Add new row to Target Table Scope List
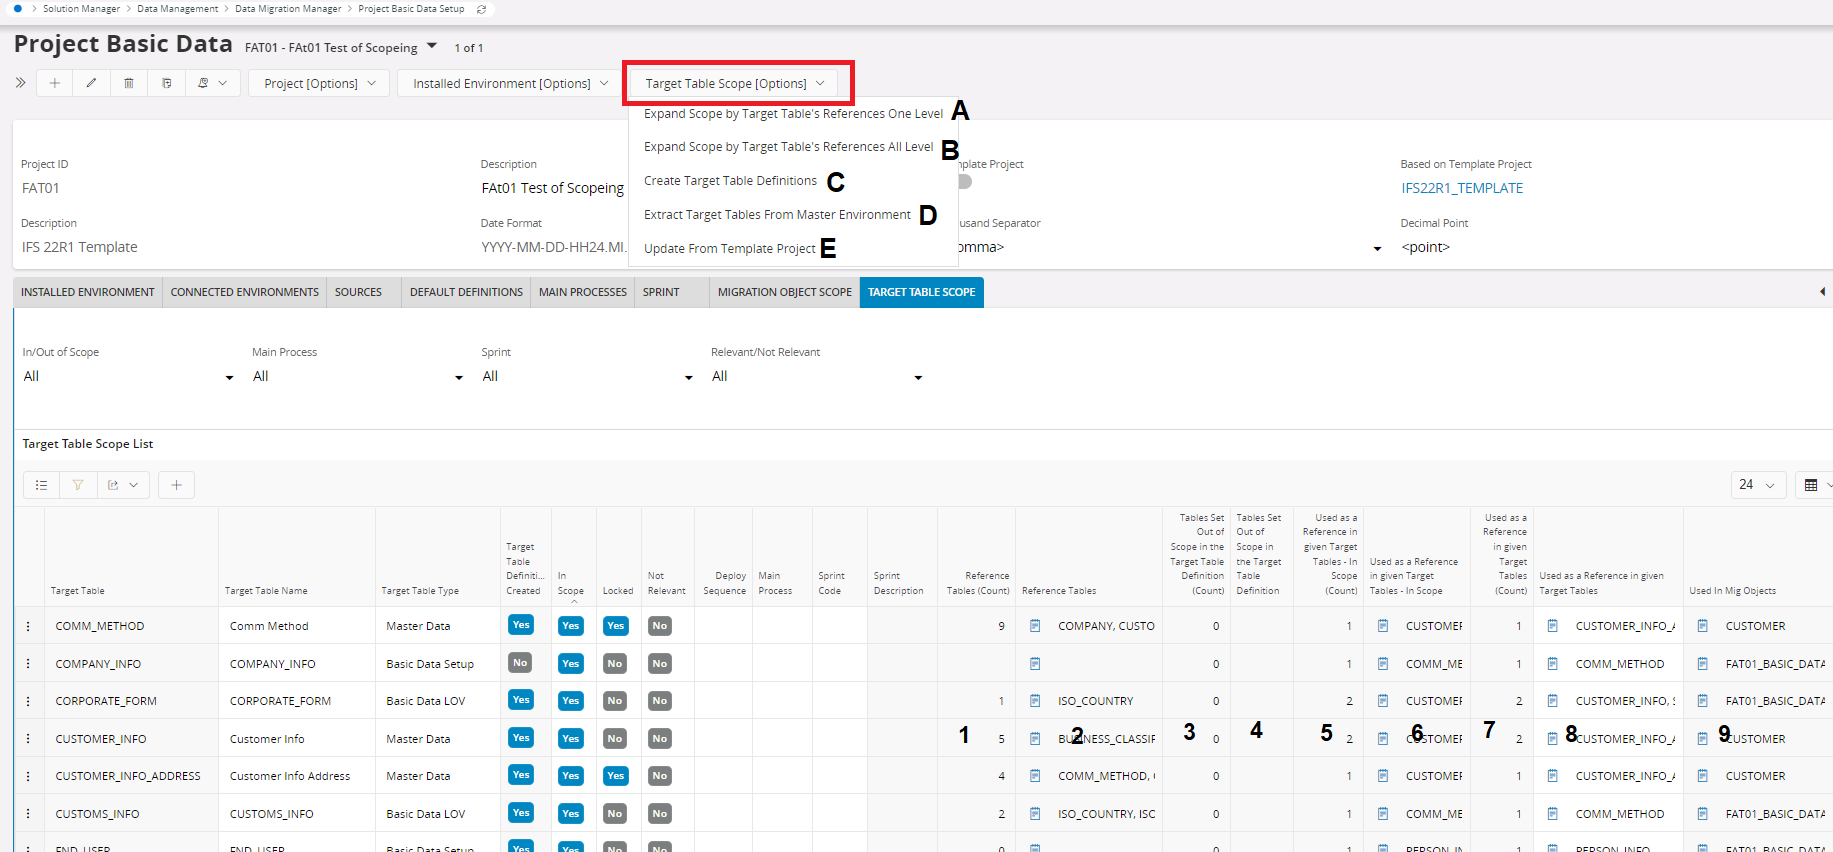Image resolution: width=1833 pixels, height=852 pixels. click(x=176, y=485)
